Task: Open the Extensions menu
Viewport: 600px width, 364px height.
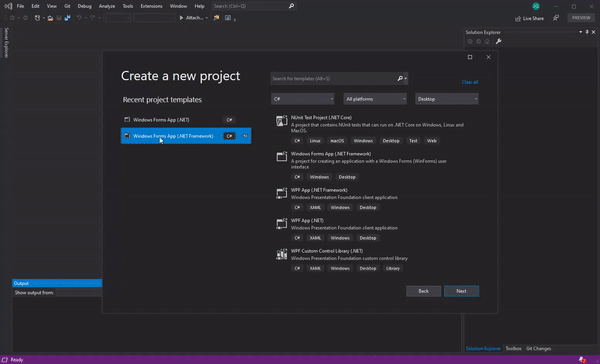Action: [151, 6]
